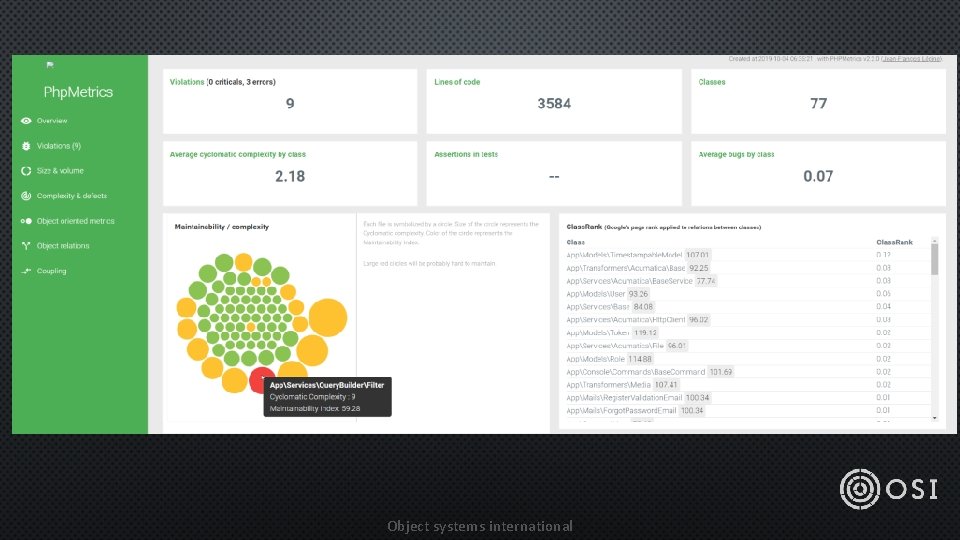This screenshot has width=960, height=540.
Task: Select App\Models\Role row
Action: [x=748, y=359]
